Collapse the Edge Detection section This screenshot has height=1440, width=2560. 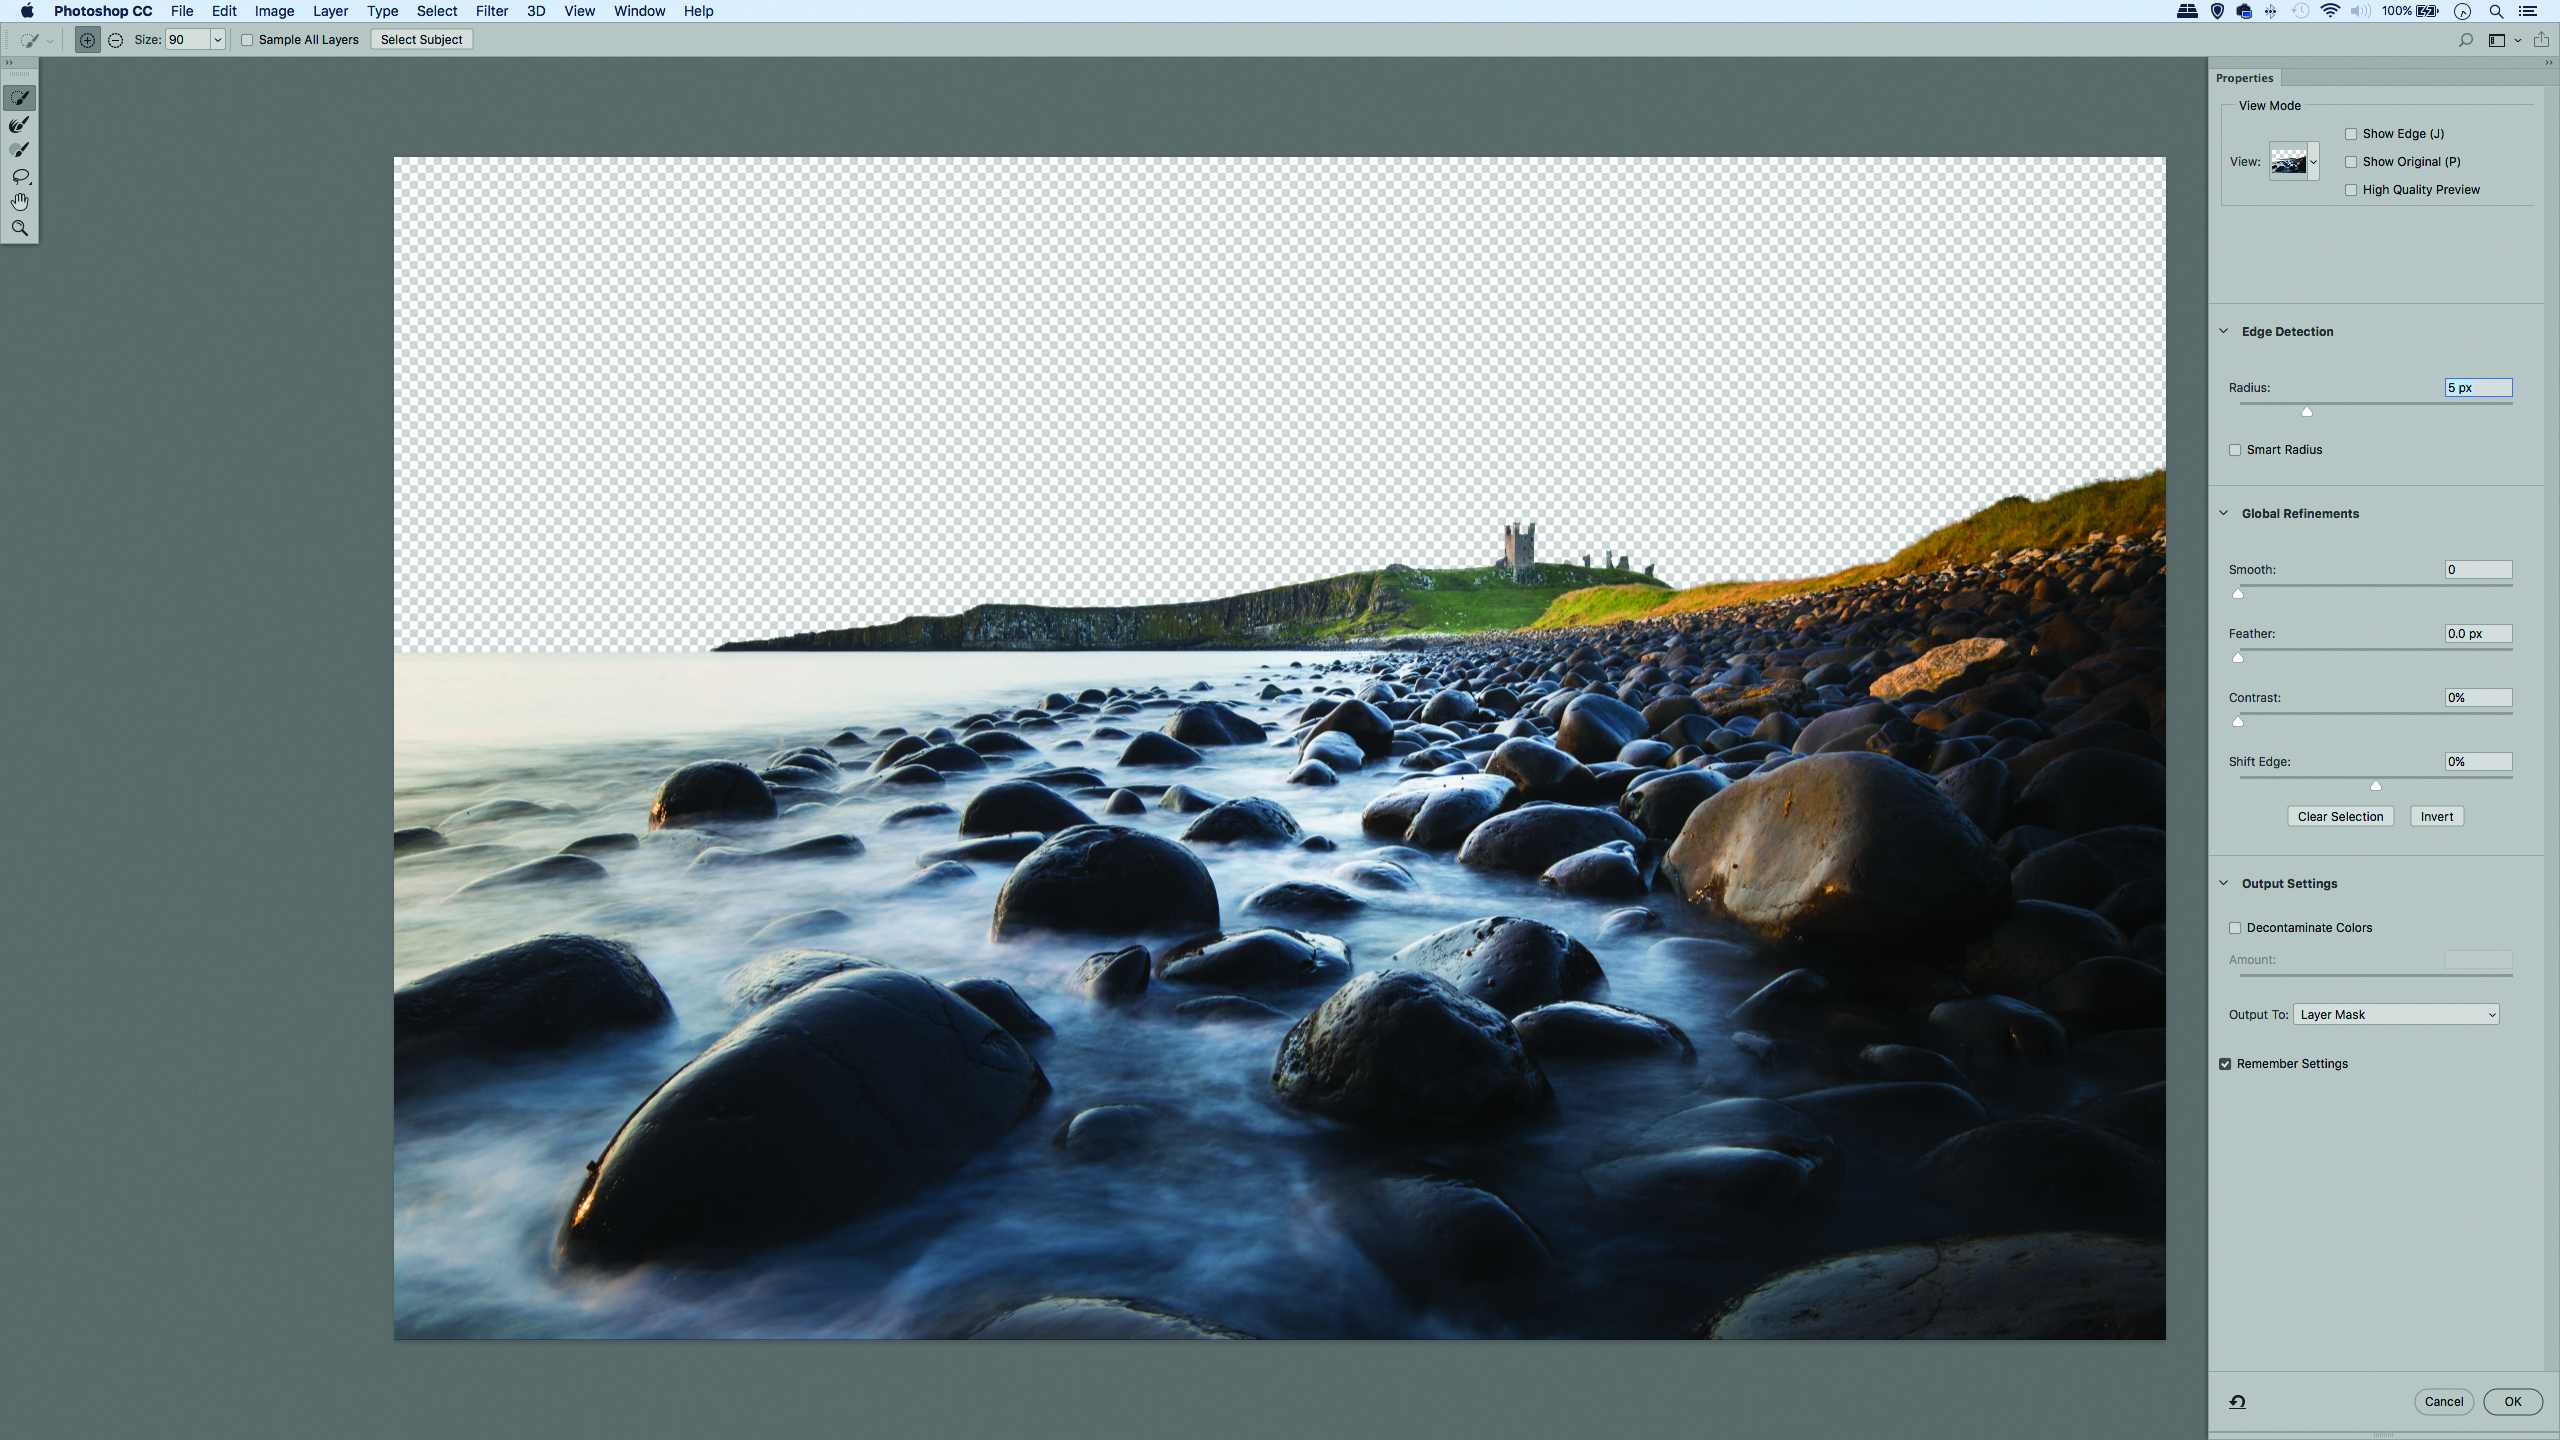[2224, 331]
